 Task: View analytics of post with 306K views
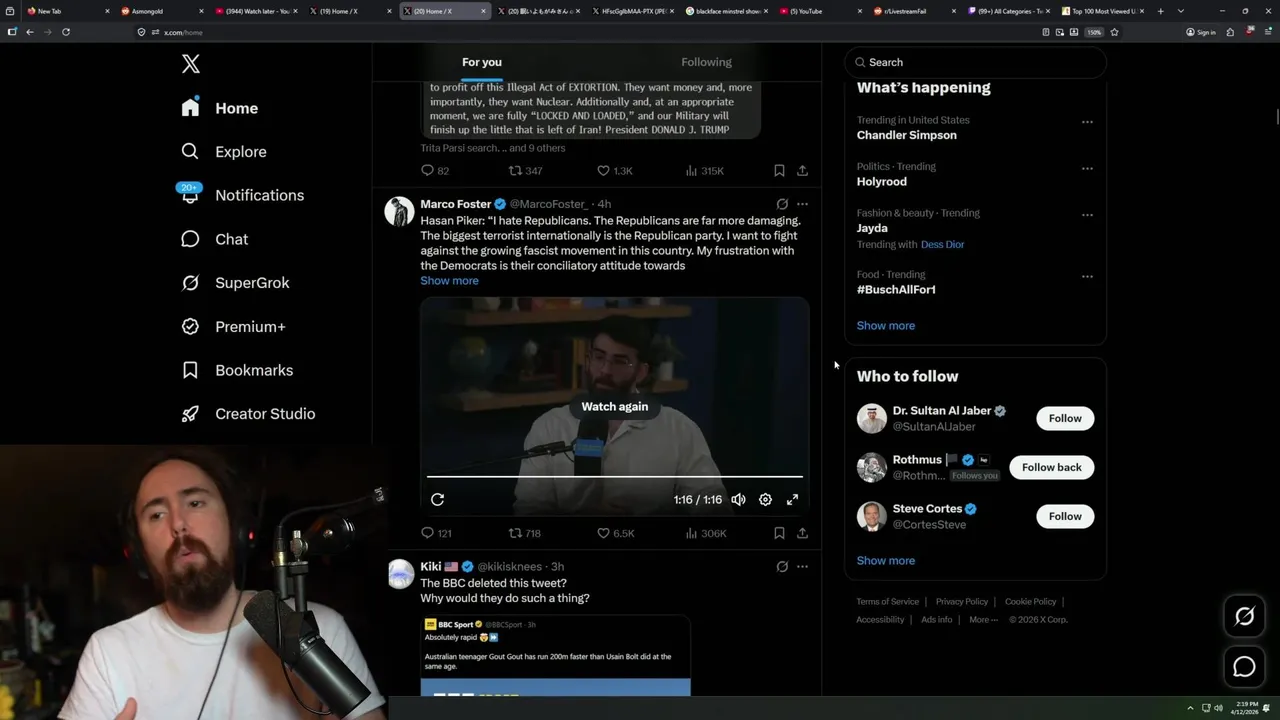point(705,534)
